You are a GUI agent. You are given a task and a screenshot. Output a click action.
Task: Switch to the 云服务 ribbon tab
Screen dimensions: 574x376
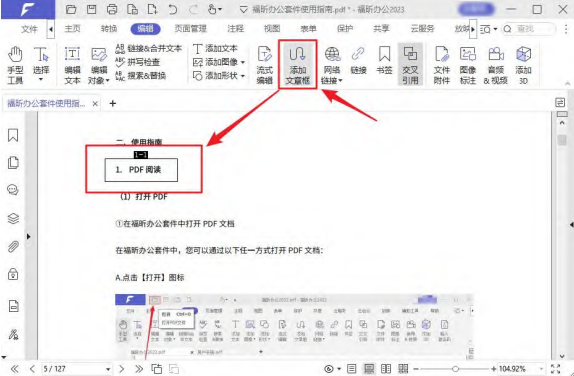coord(422,29)
